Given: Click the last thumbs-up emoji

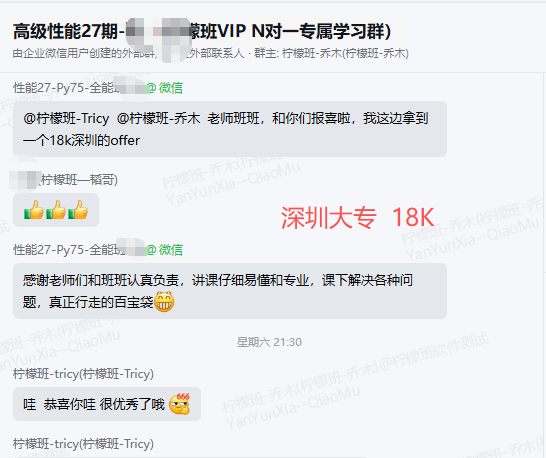Looking at the screenshot, I should [78, 210].
